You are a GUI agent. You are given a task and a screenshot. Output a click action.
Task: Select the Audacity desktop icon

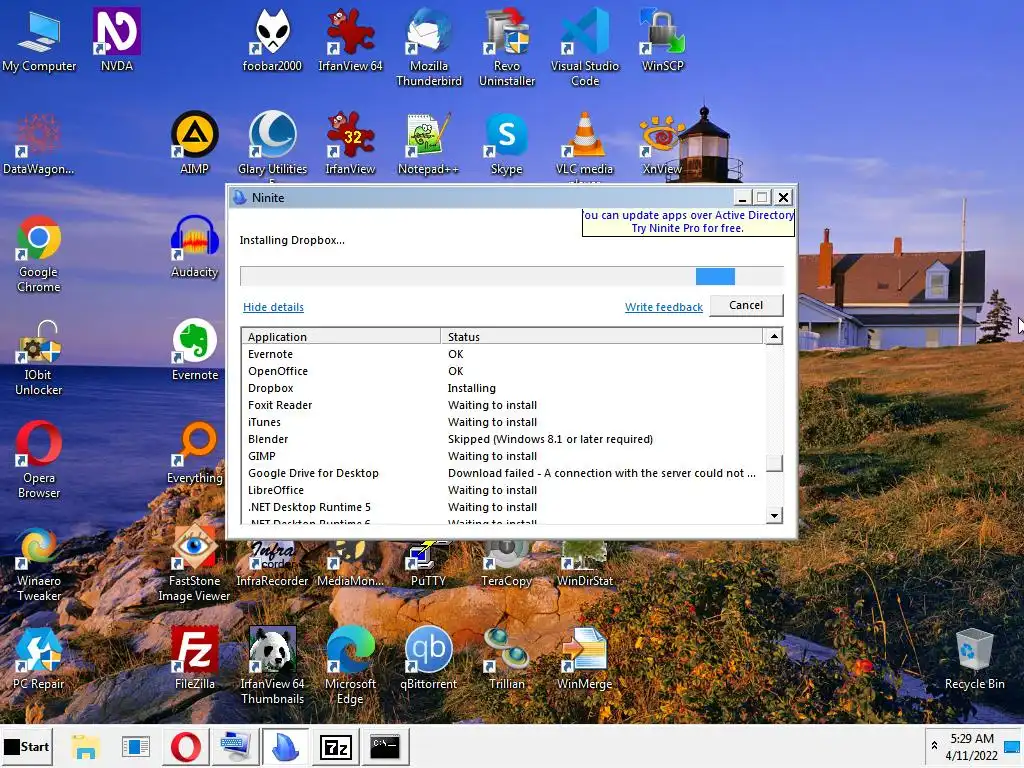point(195,246)
